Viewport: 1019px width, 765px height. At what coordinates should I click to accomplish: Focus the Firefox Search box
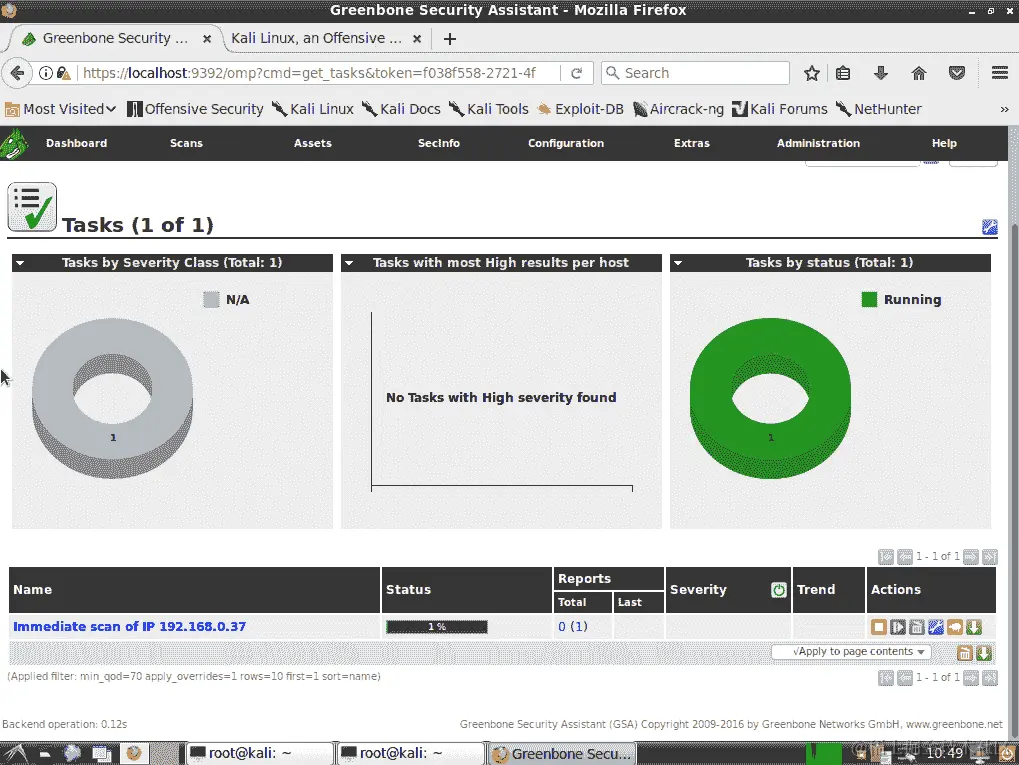(695, 73)
